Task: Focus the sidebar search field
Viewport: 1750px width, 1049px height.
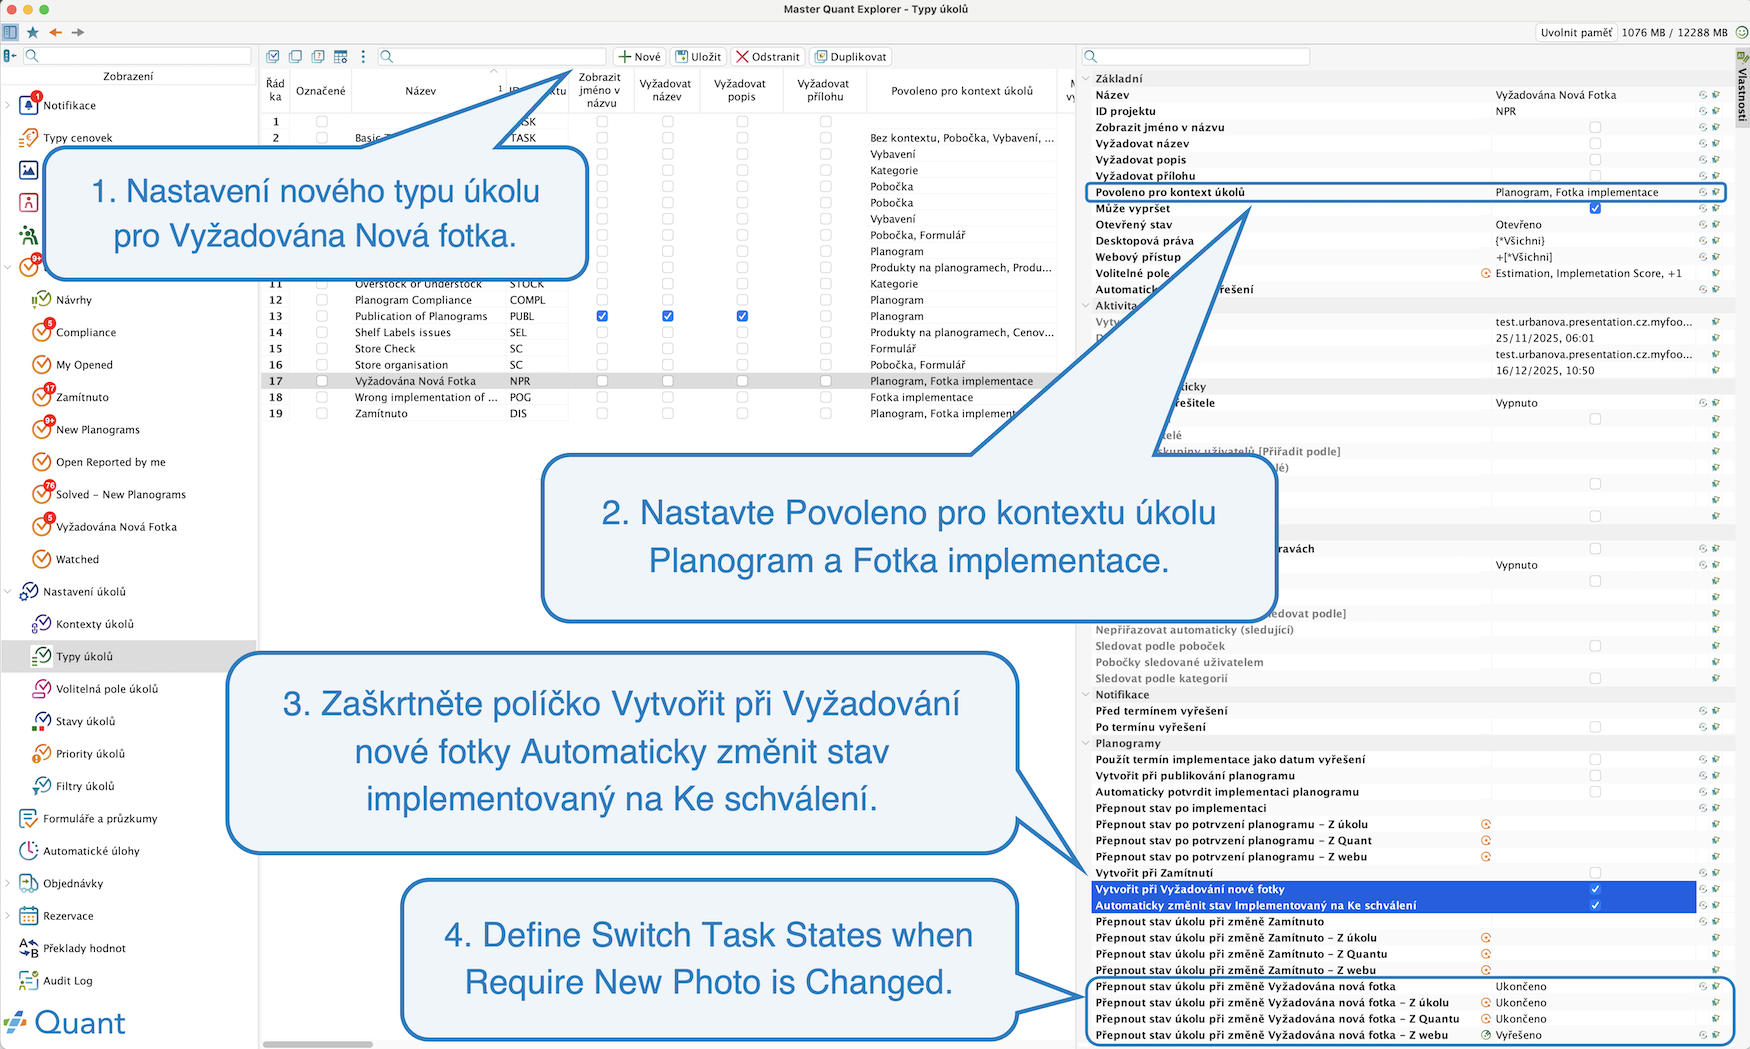Action: 137,56
